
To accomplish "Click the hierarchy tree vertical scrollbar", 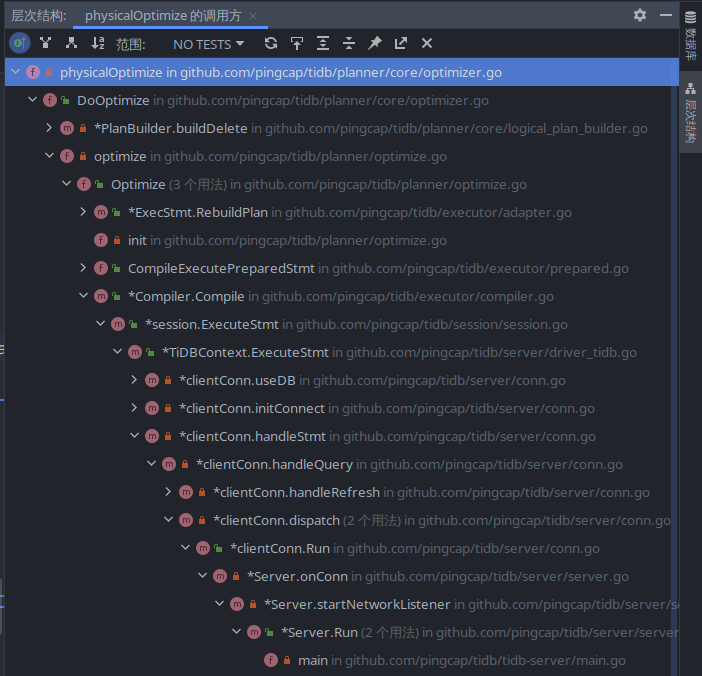I will [x=674, y=381].
